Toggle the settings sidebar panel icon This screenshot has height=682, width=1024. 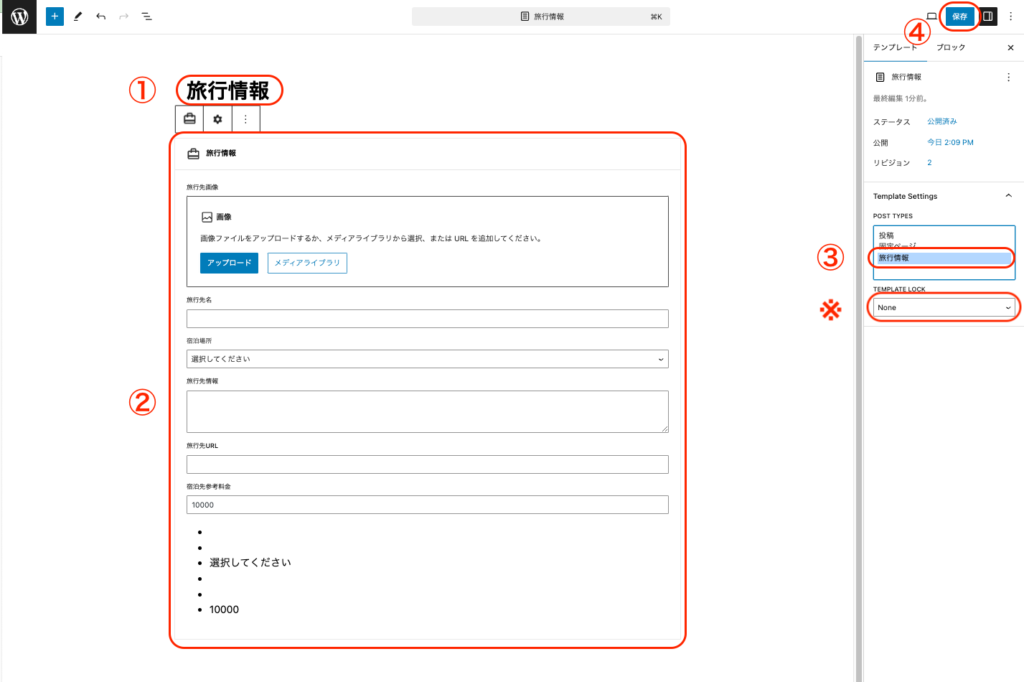tap(987, 17)
